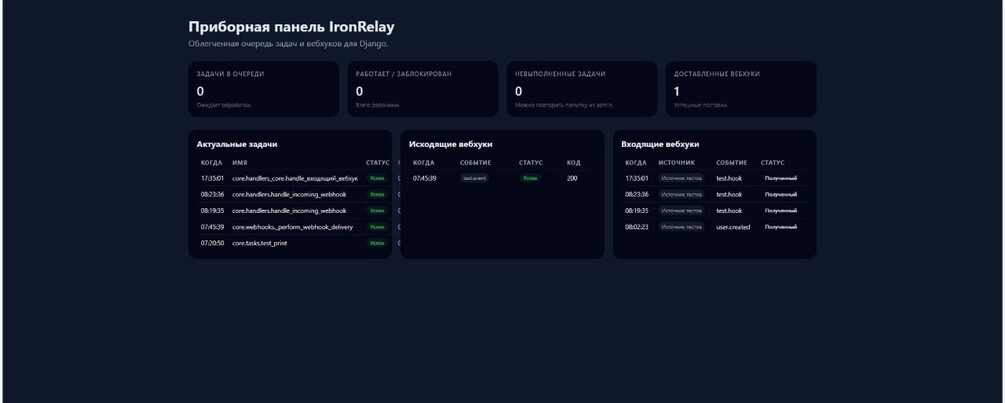Click the 'Входящие вебхуки' panel title

point(660,144)
